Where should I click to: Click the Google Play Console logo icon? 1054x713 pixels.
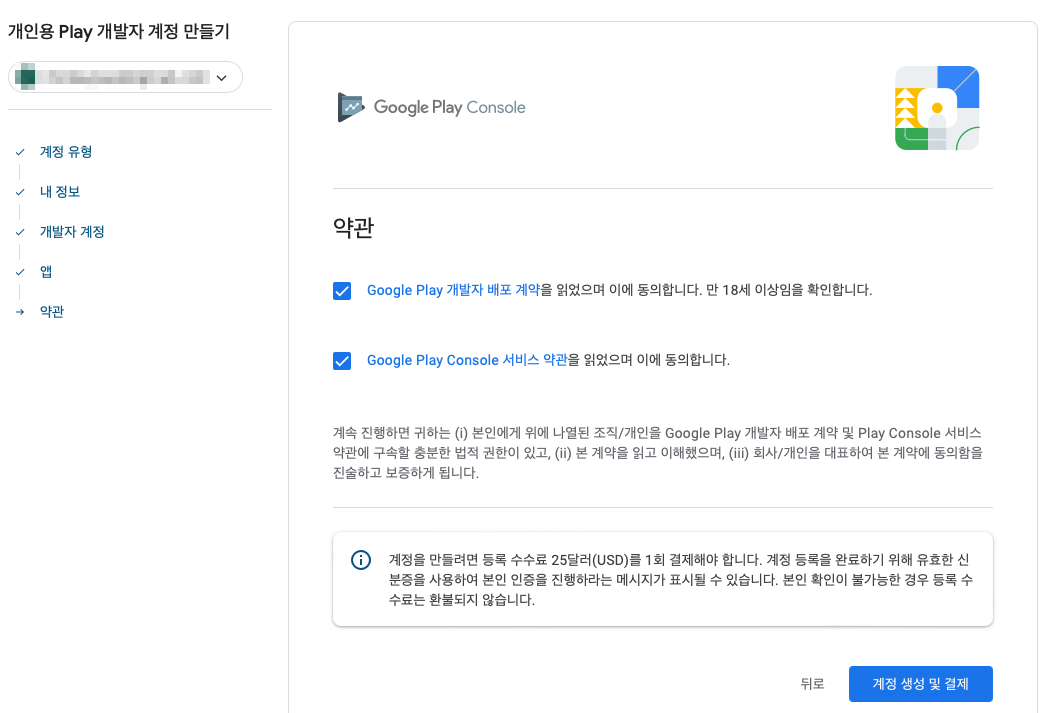pyautogui.click(x=350, y=108)
